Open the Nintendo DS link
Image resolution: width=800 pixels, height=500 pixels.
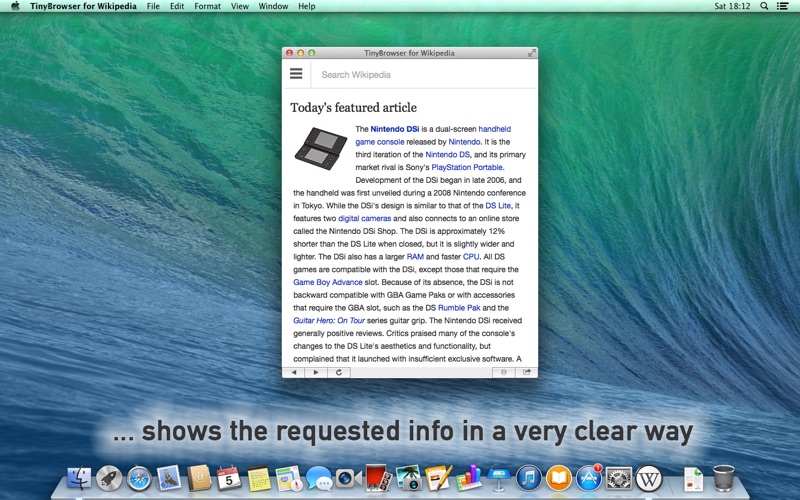point(447,155)
